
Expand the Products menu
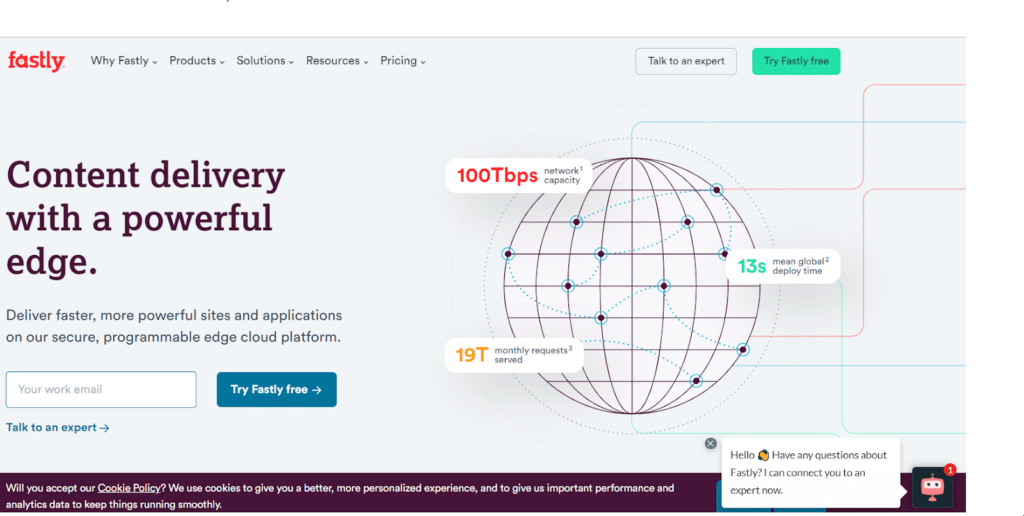197,61
